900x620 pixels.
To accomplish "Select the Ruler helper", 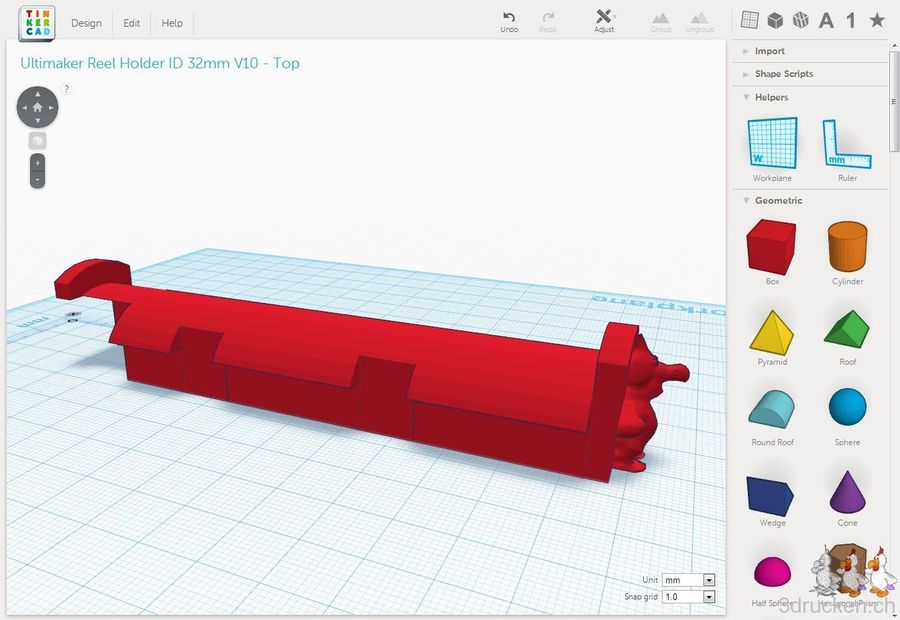I will [x=847, y=145].
